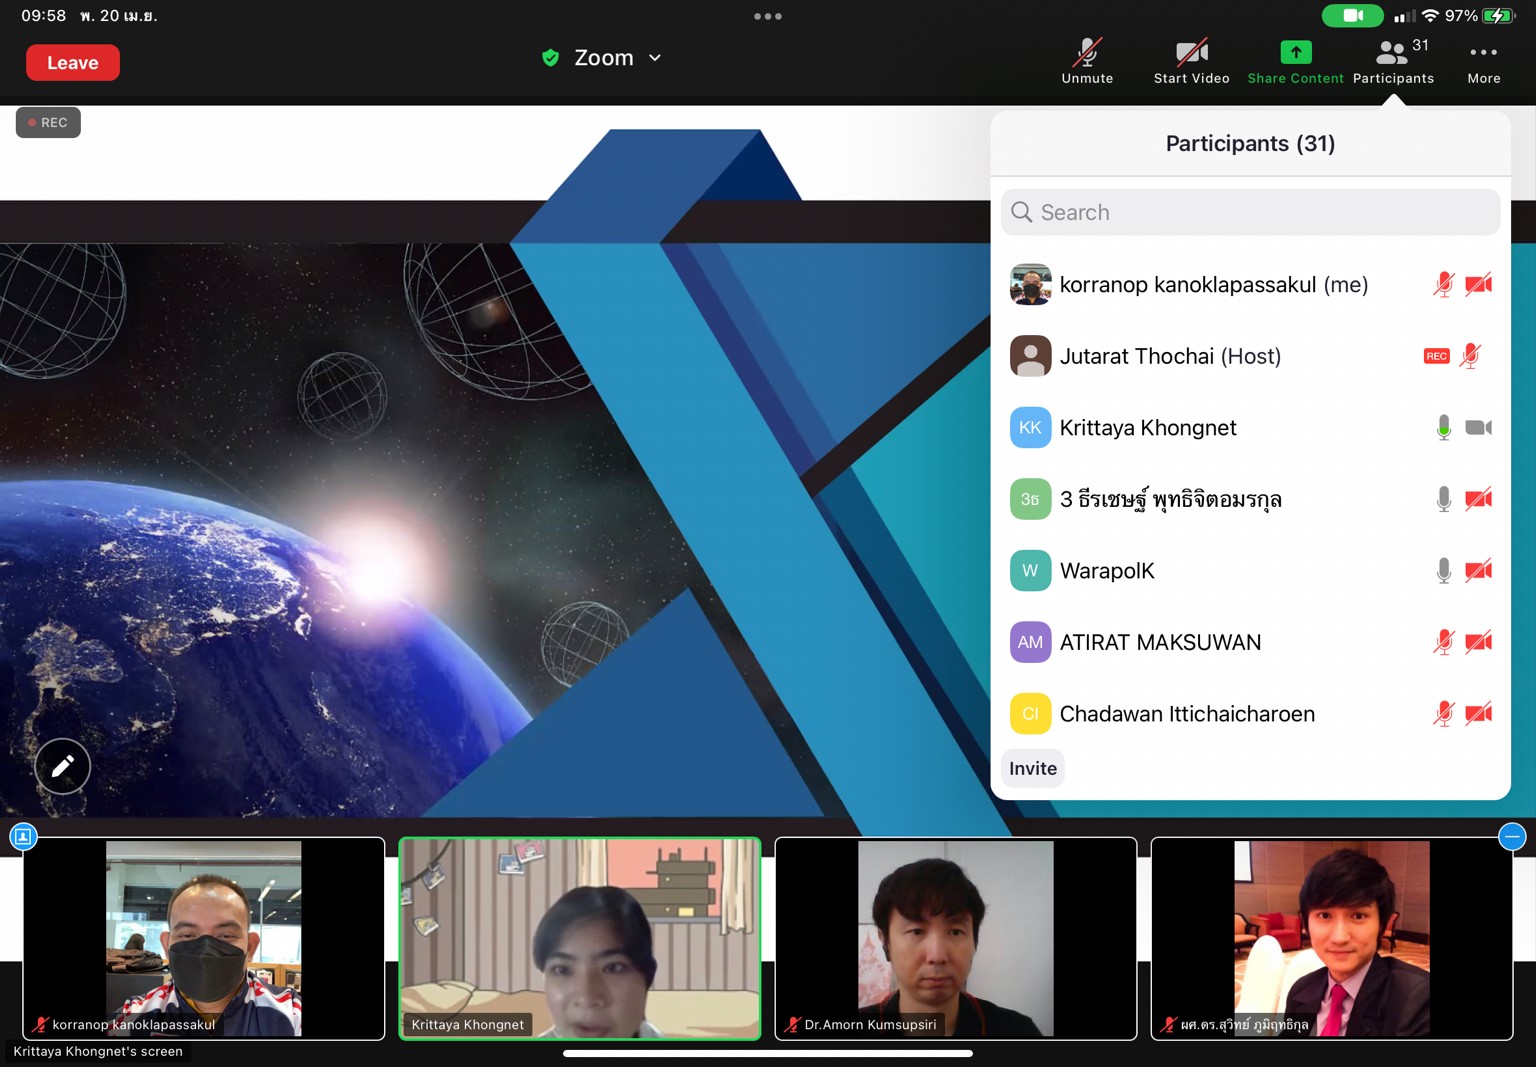Viewport: 1536px width, 1067px height.
Task: Tap the REC recording indicator
Action: click(x=48, y=122)
